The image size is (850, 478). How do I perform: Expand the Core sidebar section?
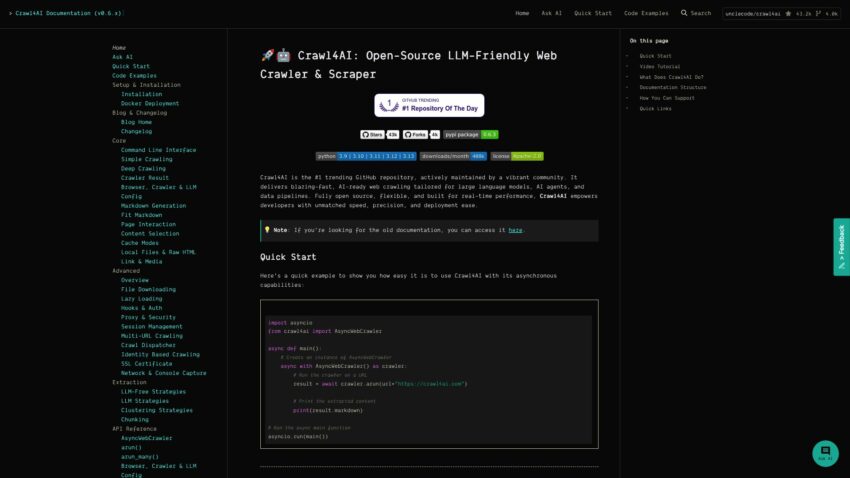pyautogui.click(x=119, y=140)
